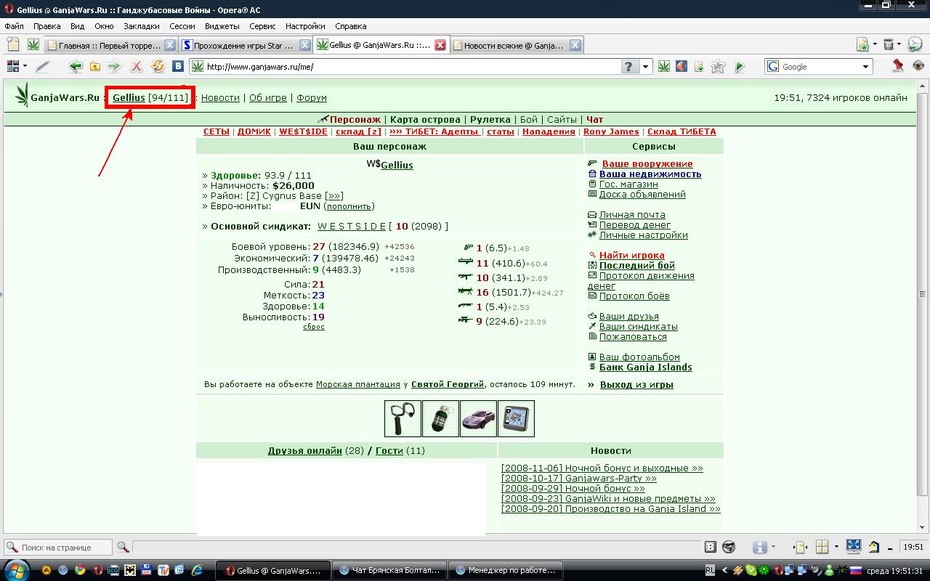Click the blue B icon beside the address bar
Screen dimensions: 930x581
pyautogui.click(x=178, y=66)
